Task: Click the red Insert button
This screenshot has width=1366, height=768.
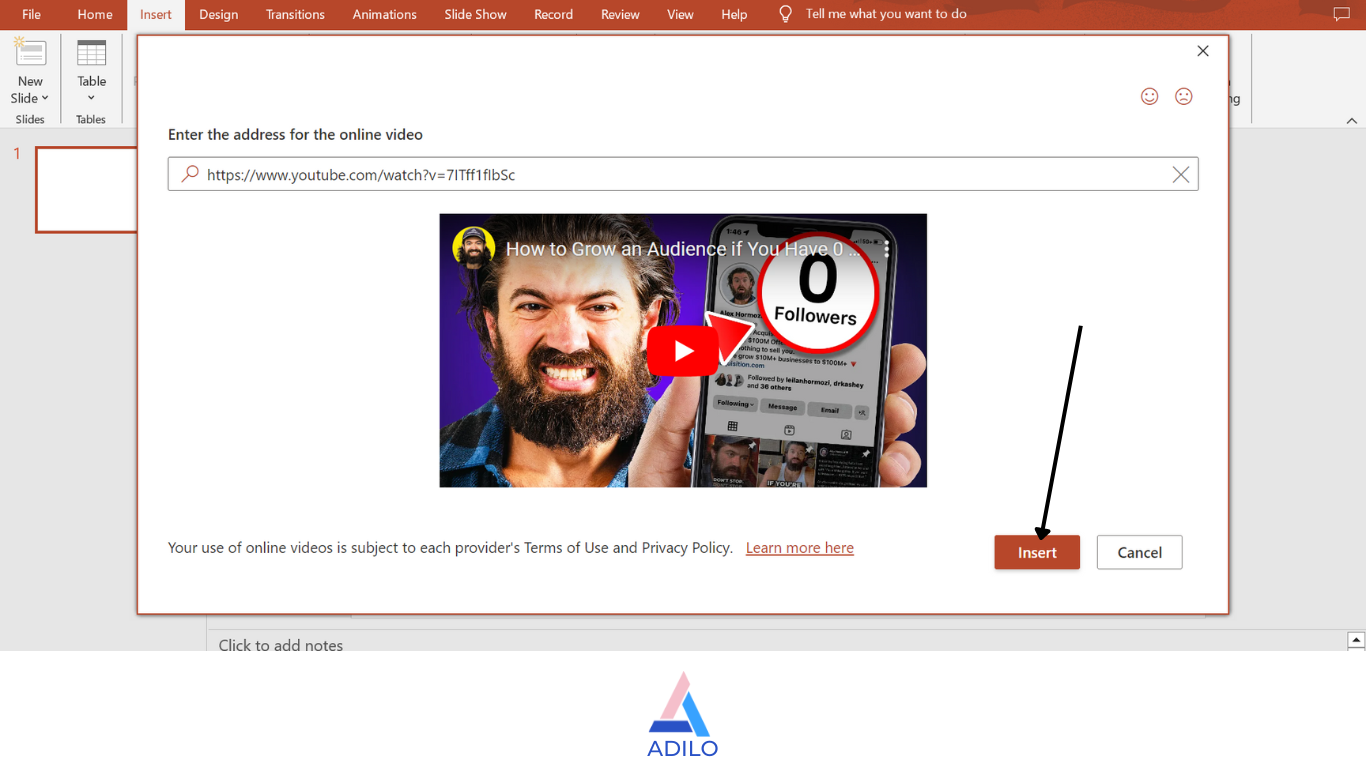Action: (1037, 552)
